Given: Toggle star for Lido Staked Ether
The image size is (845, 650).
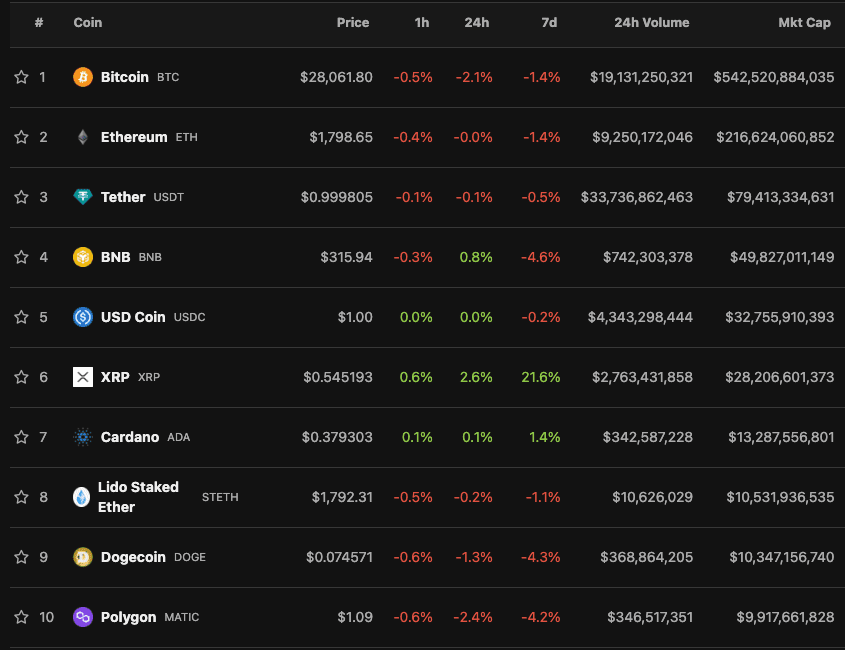Looking at the screenshot, I should click(x=21, y=497).
